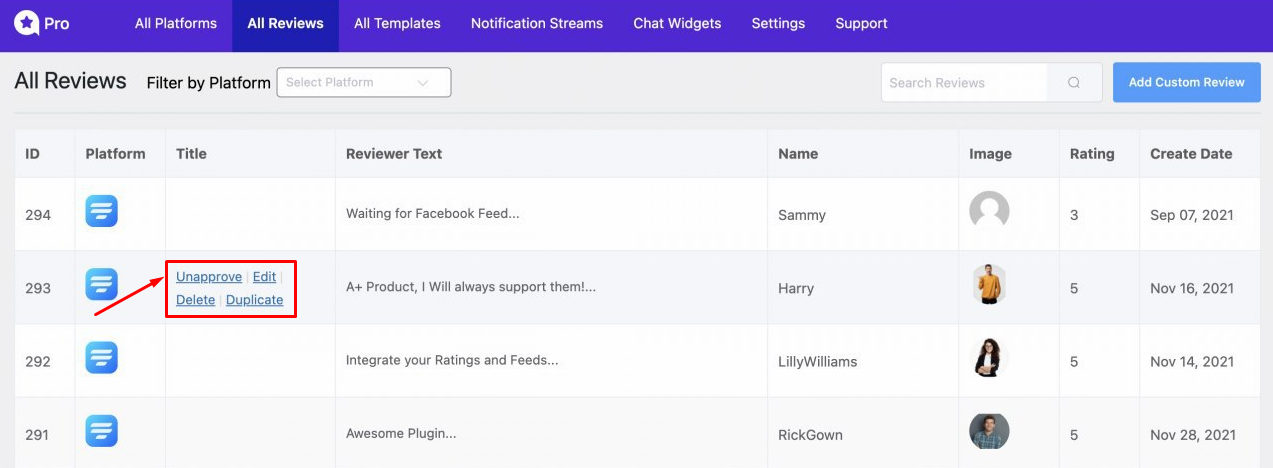The image size is (1273, 468).
Task: Click Edit link for Harry's review
Action: coord(264,277)
